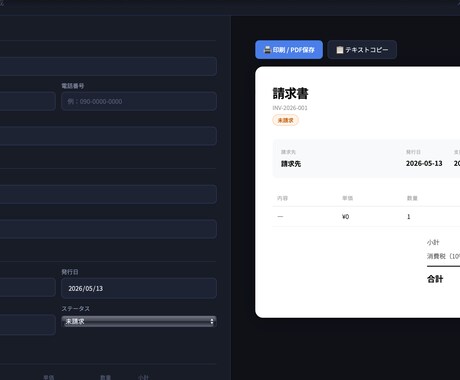Click the invoice number INV-2026-001

(290, 108)
